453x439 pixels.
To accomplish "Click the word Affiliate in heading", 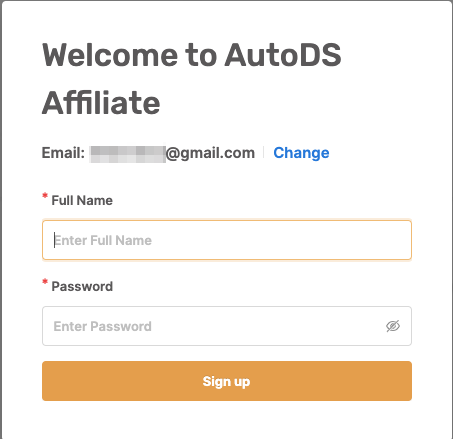I will [x=101, y=103].
